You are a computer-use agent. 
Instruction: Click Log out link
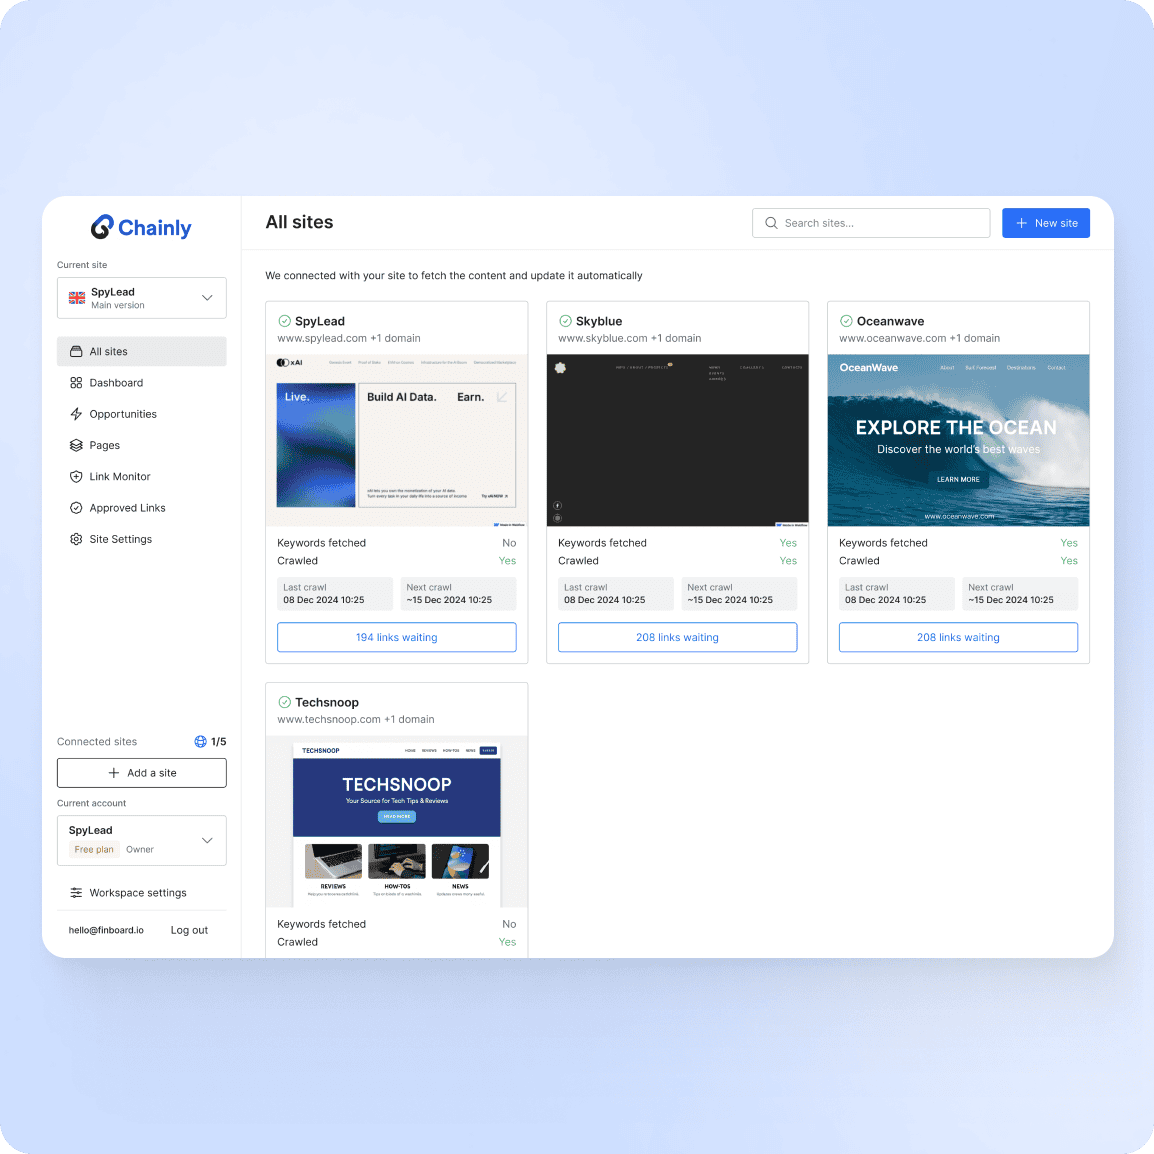click(189, 930)
